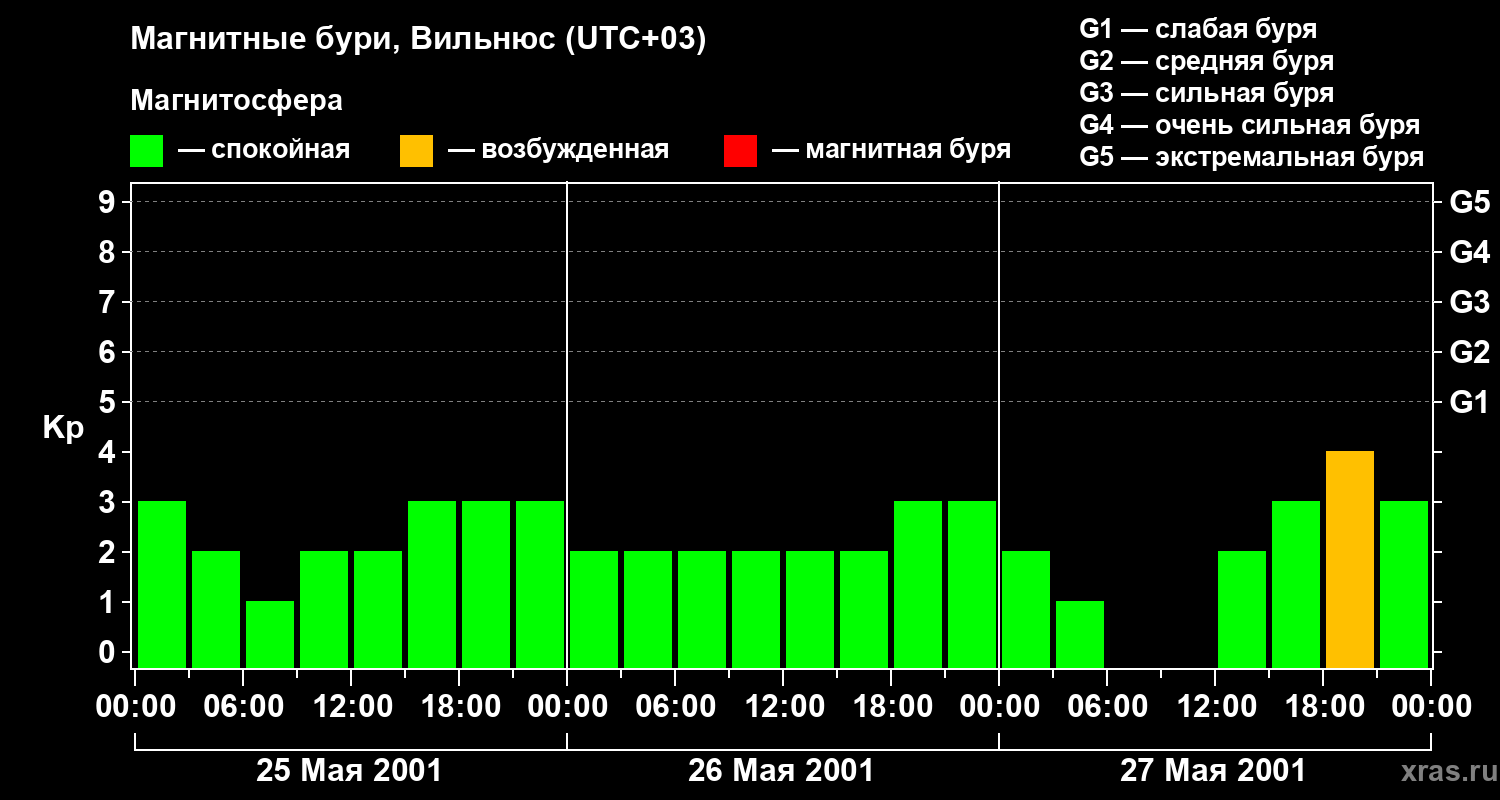Click the '— спокойная' legend label

point(264,150)
